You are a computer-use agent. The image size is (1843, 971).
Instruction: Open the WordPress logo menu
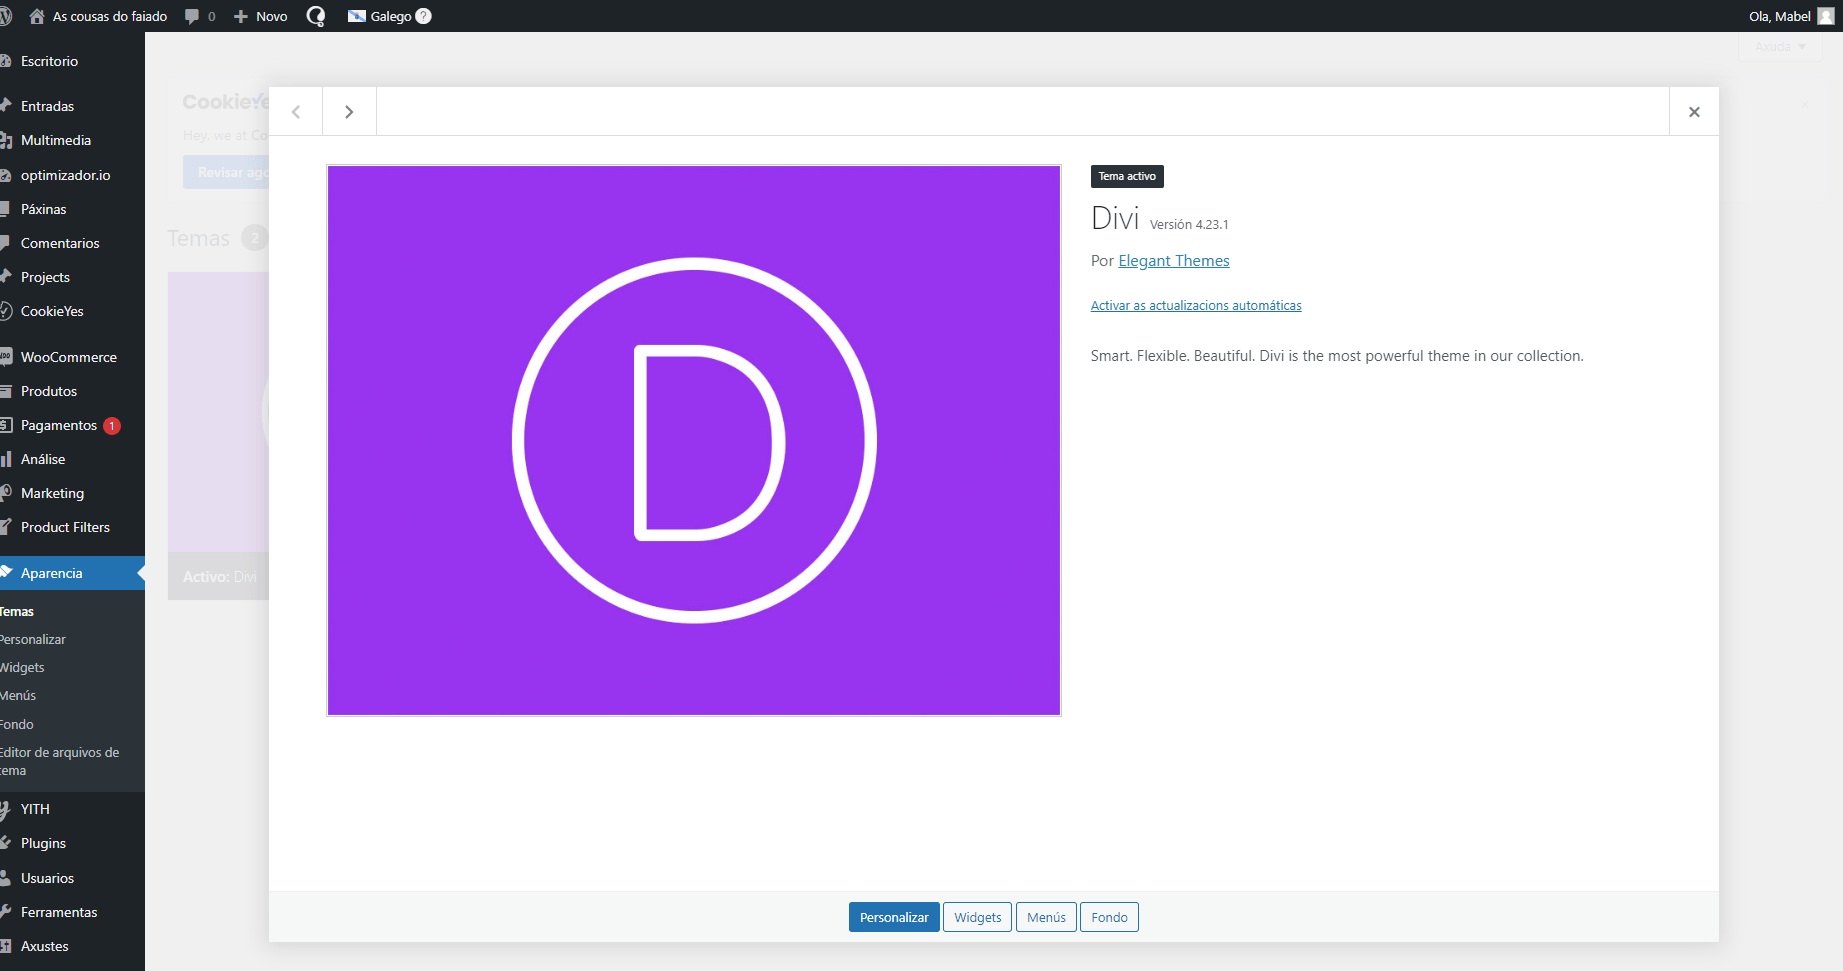click(5, 16)
